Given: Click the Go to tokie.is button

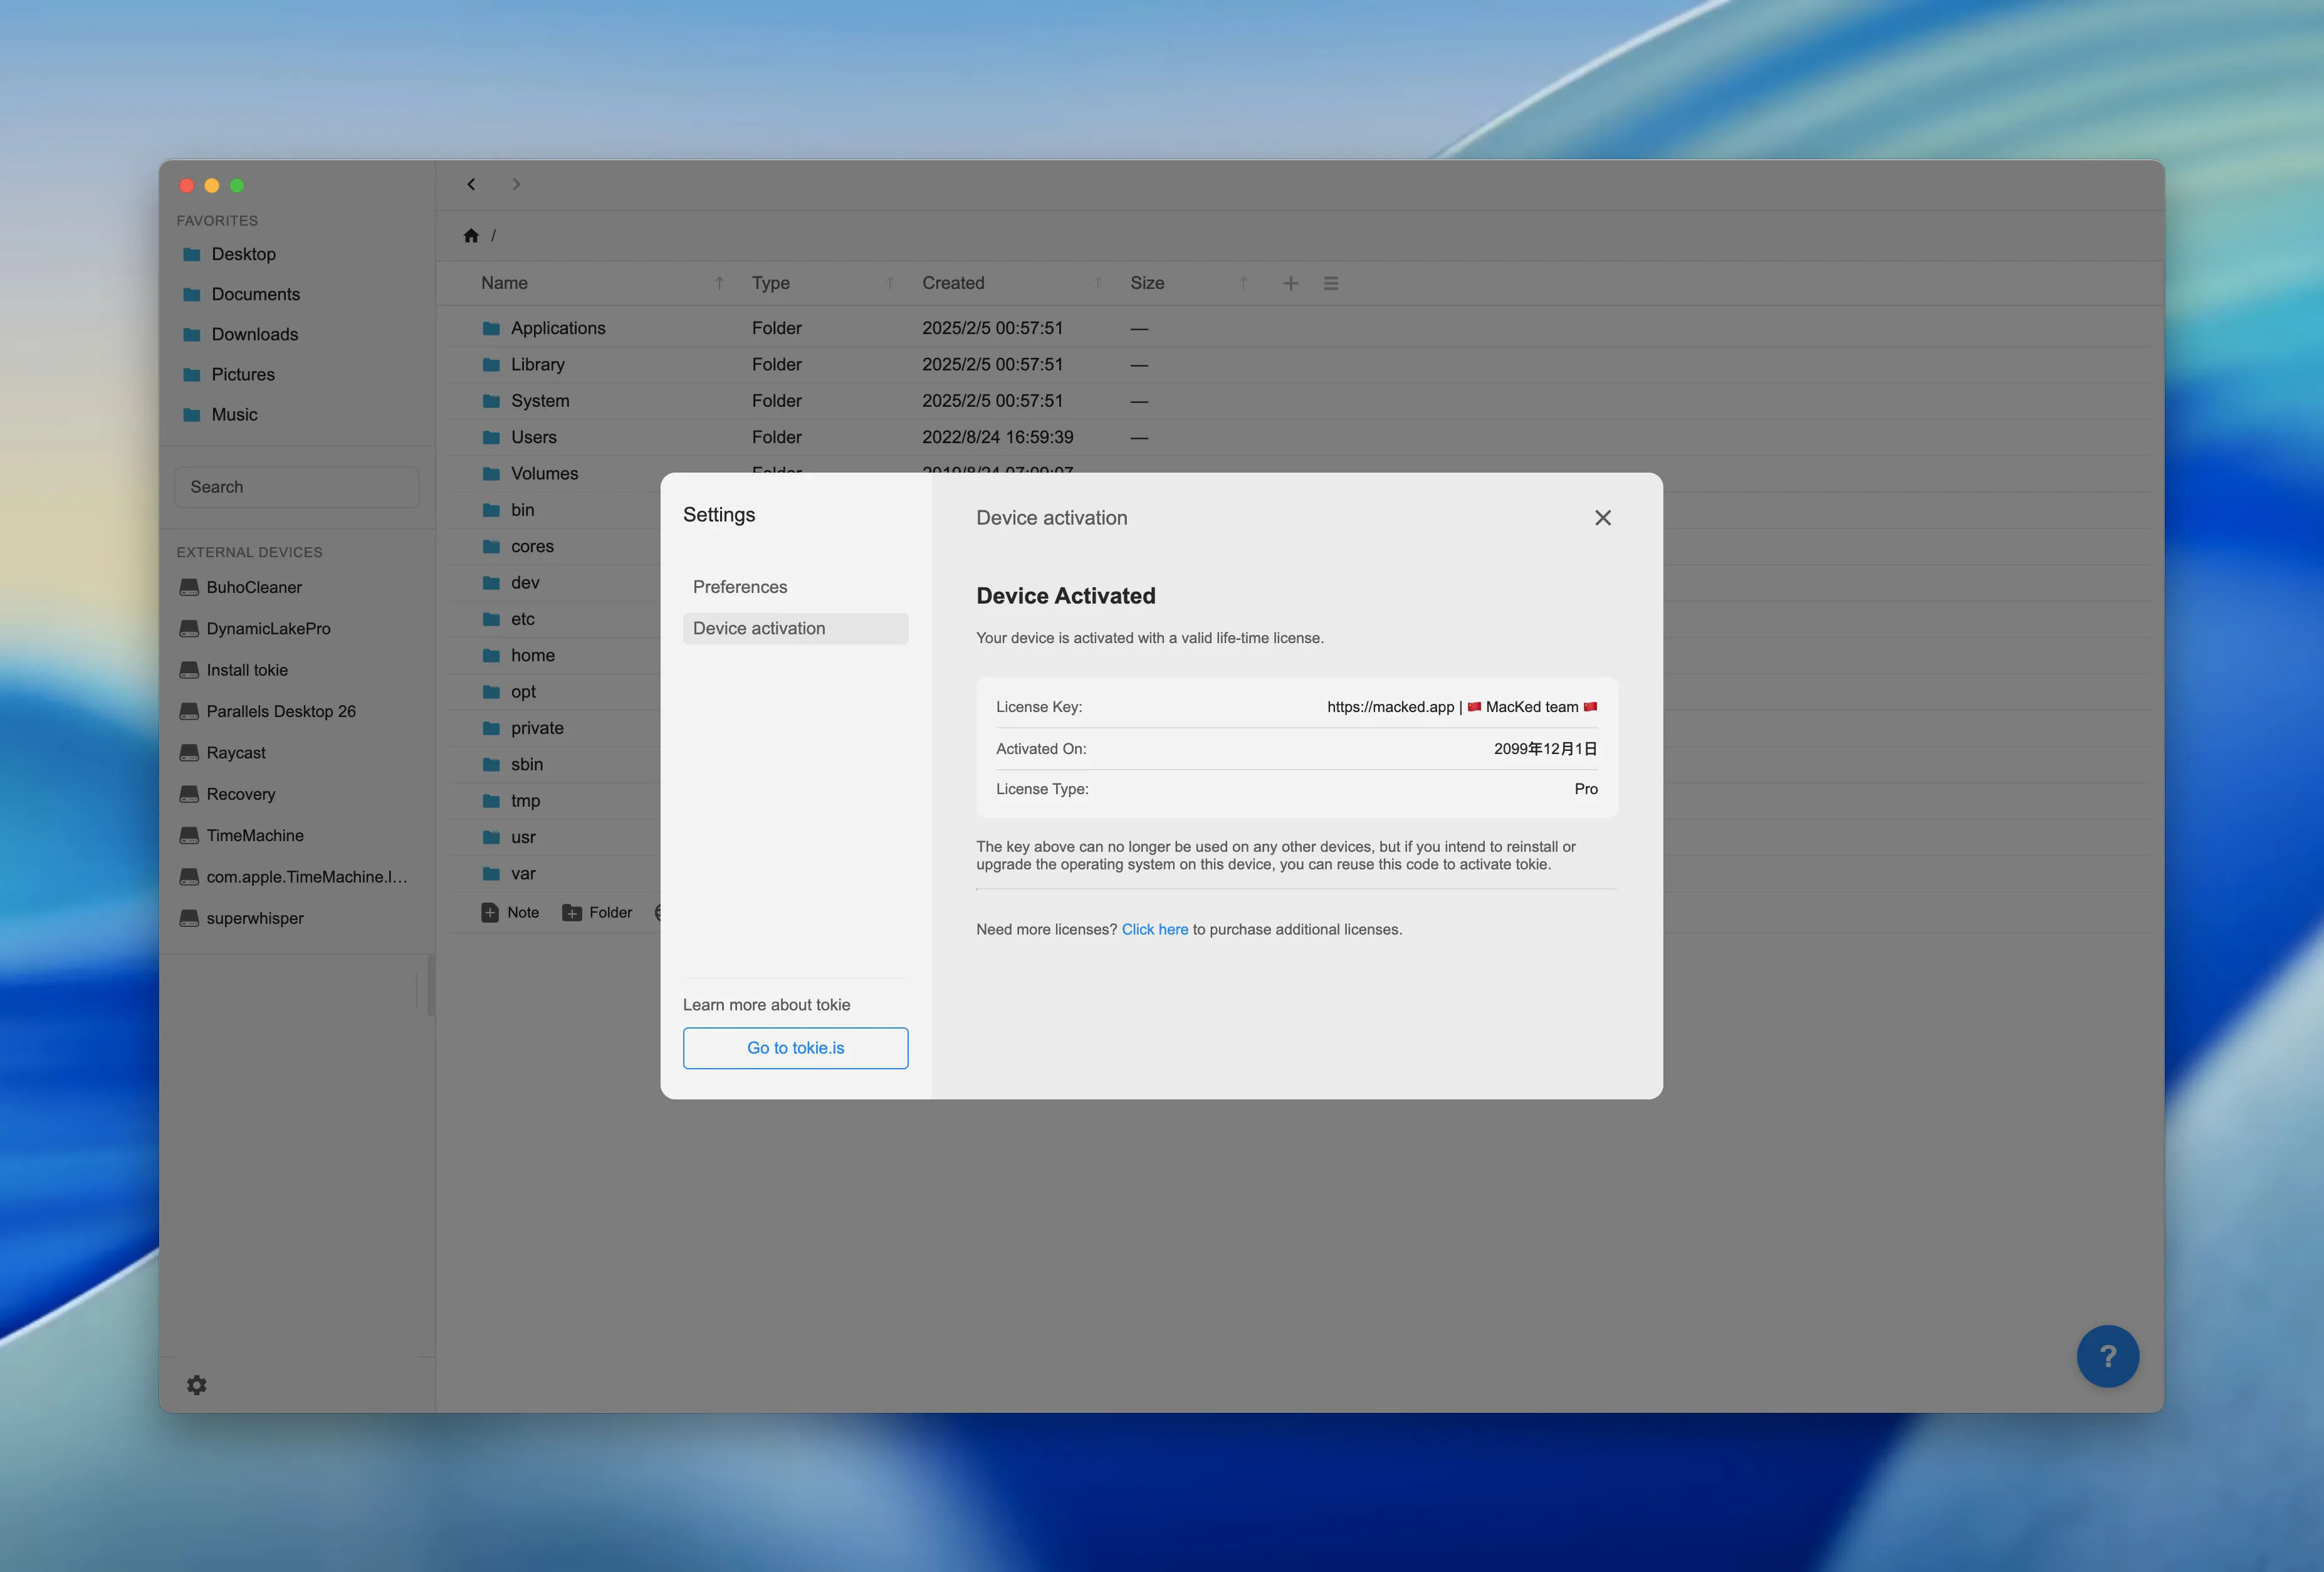Looking at the screenshot, I should [x=795, y=1048].
